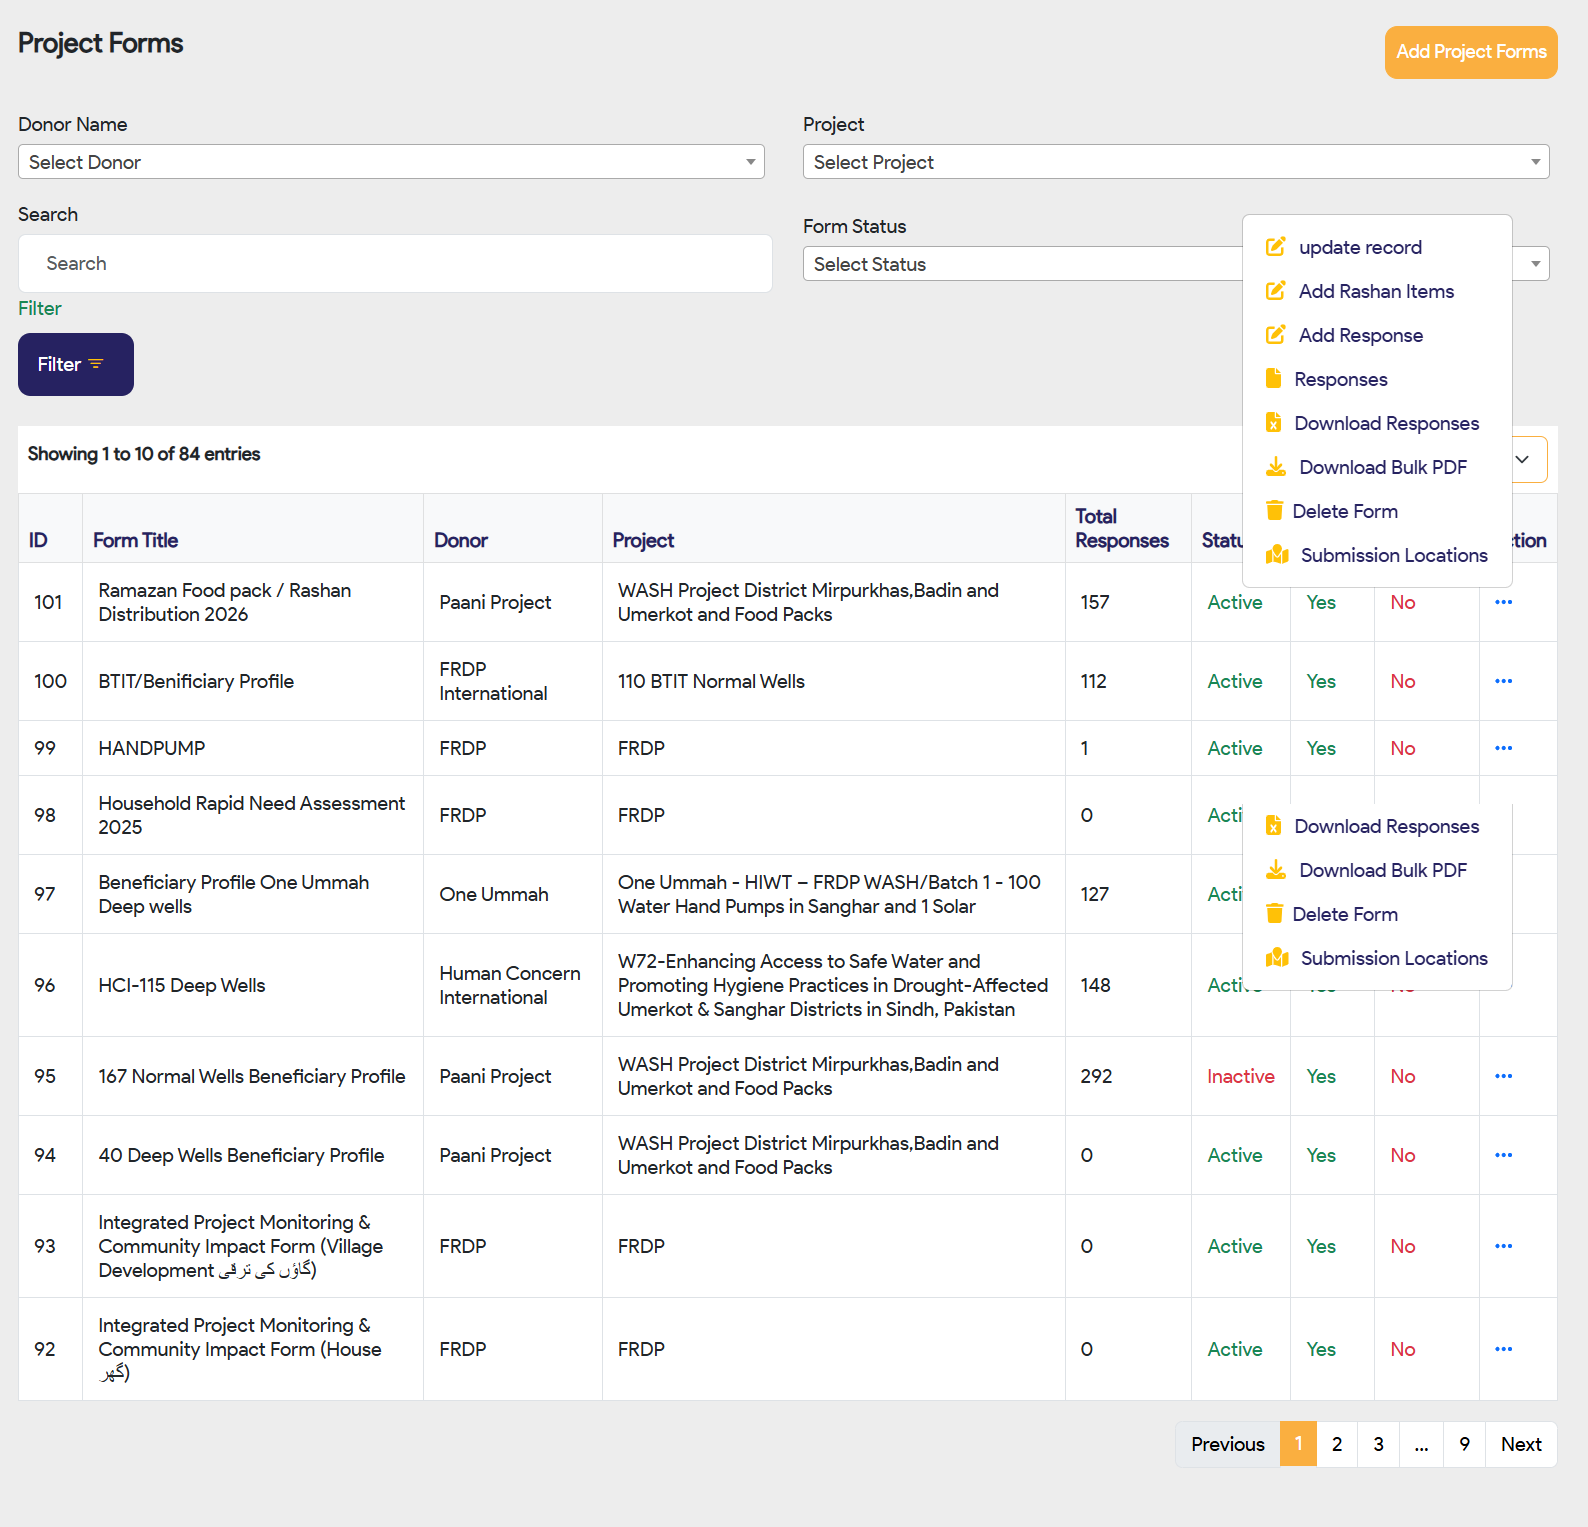Select Add Response in the actions menu
Screen dimensions: 1588x1527
pos(1360,335)
